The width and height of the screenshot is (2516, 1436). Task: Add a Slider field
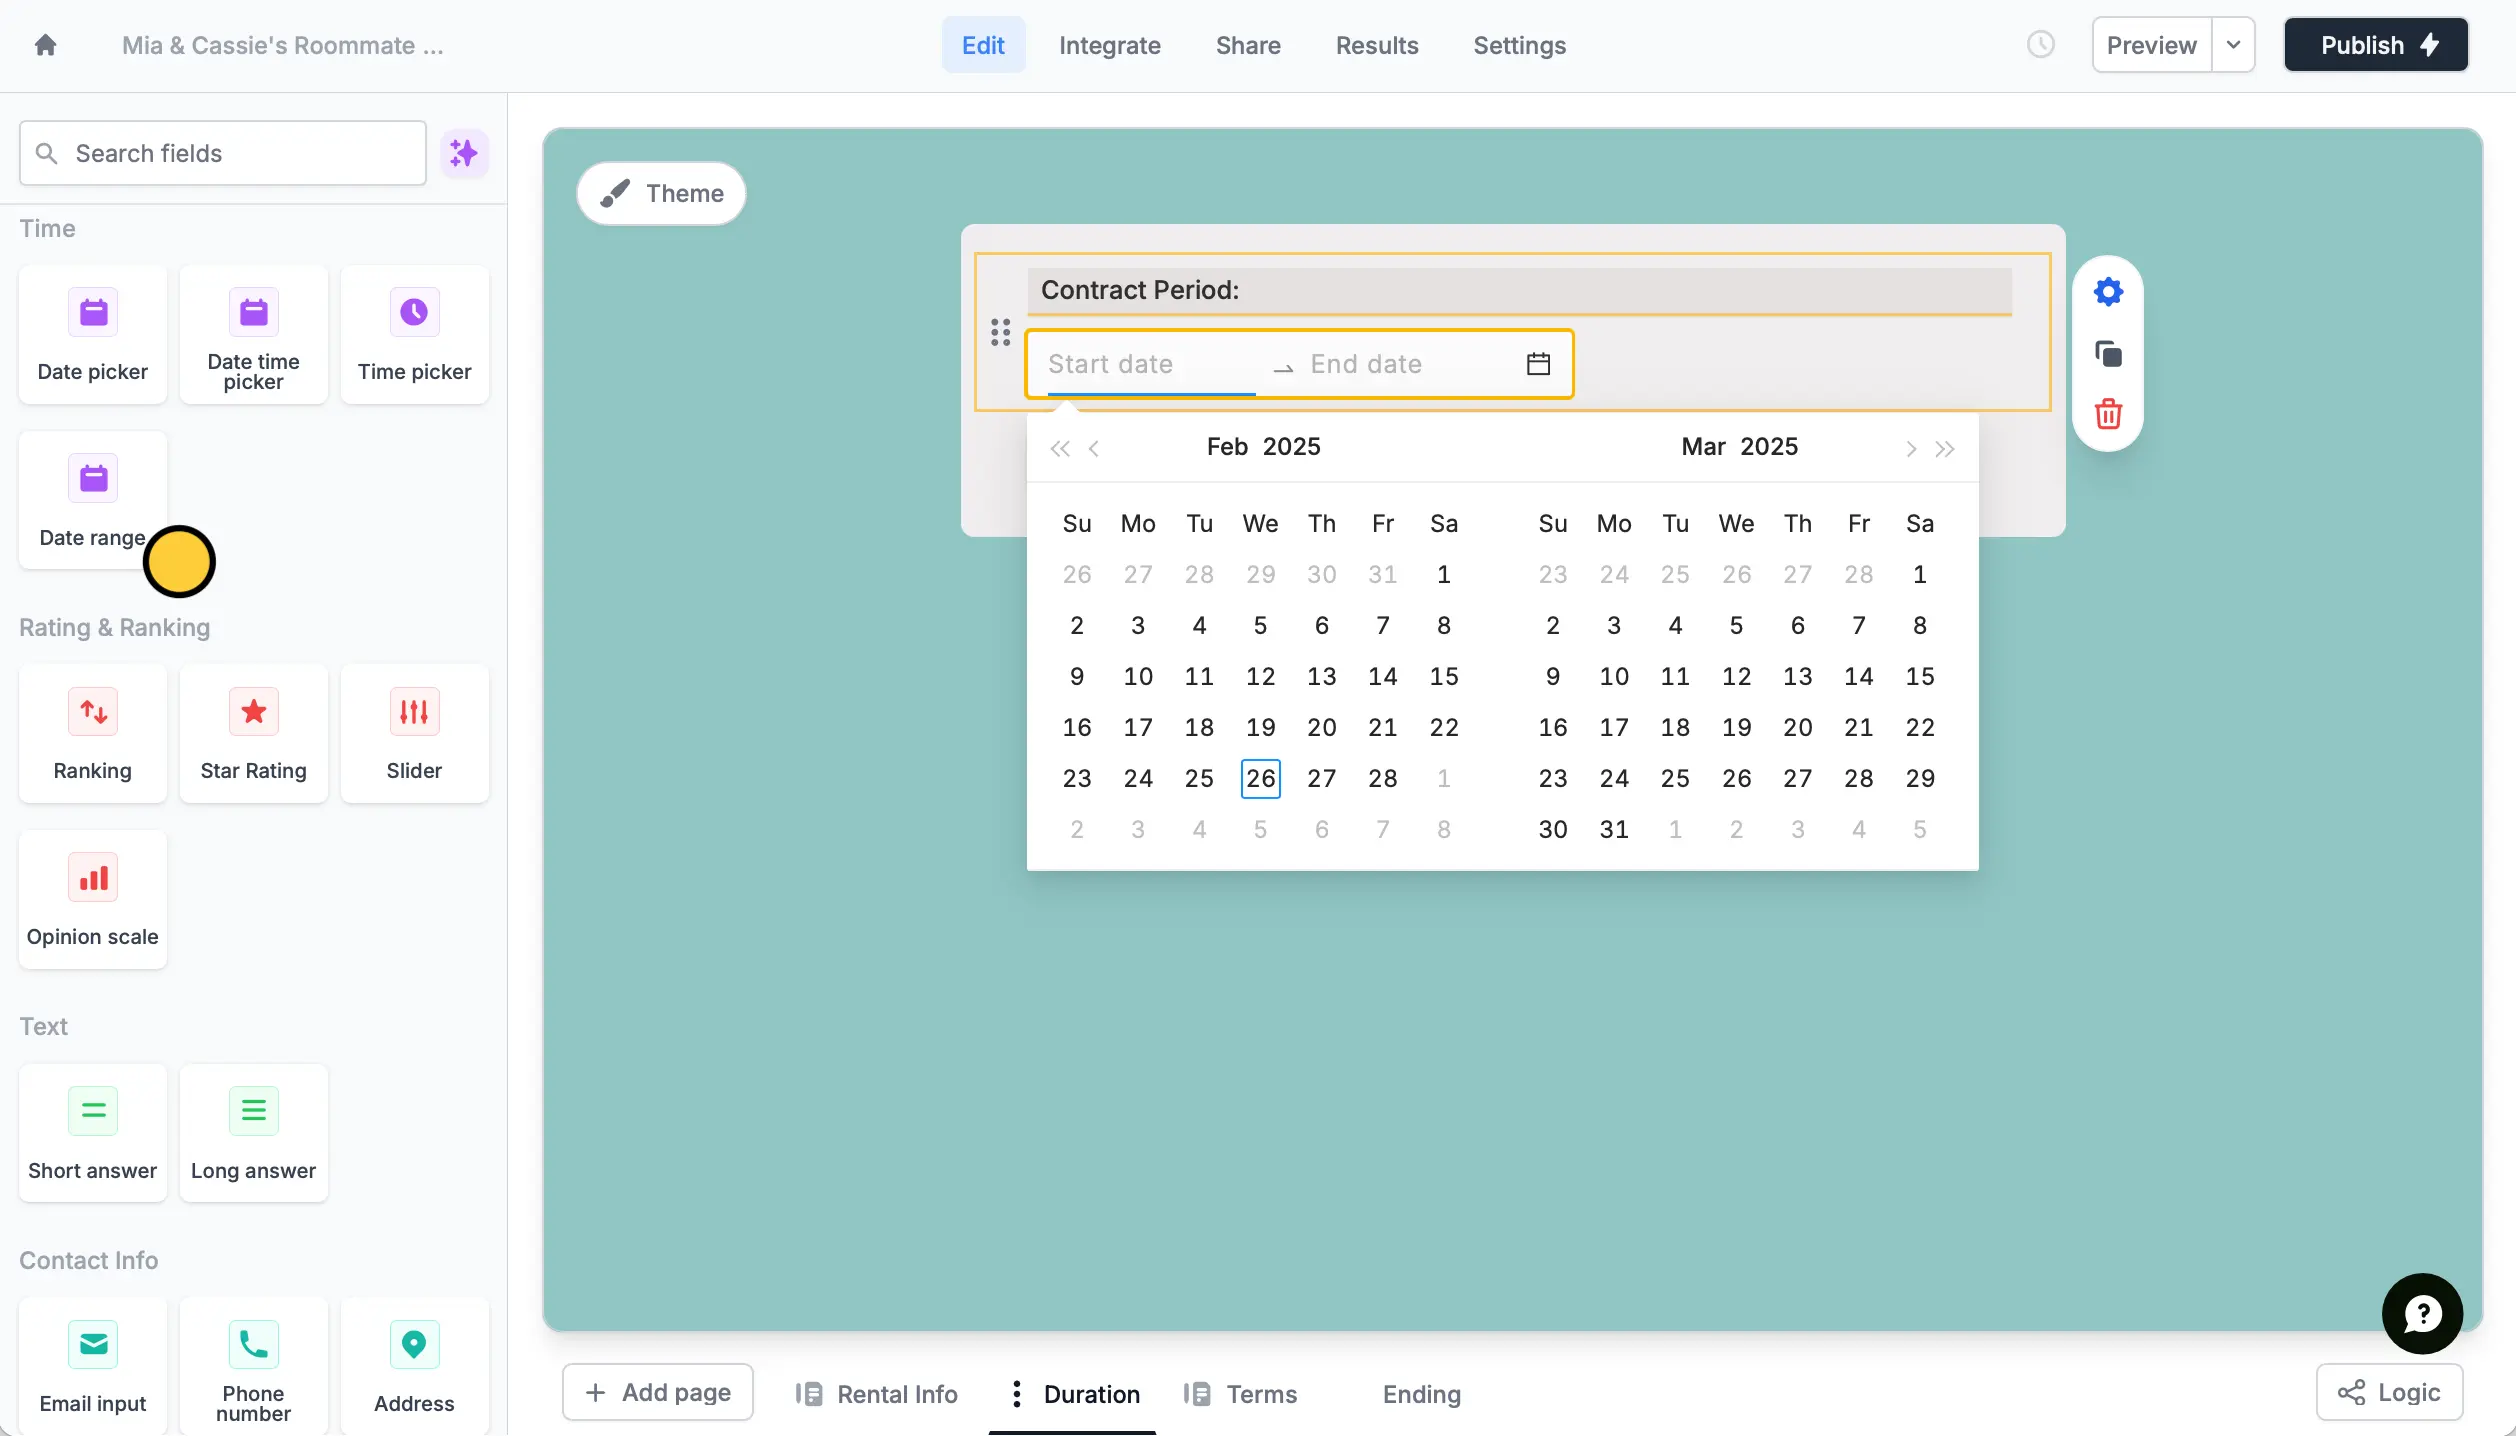[x=415, y=733]
